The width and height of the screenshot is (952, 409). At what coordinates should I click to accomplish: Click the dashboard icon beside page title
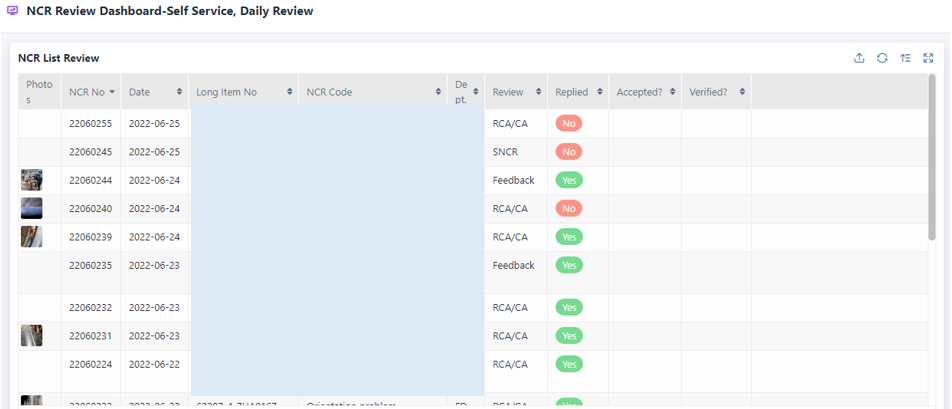(x=13, y=11)
